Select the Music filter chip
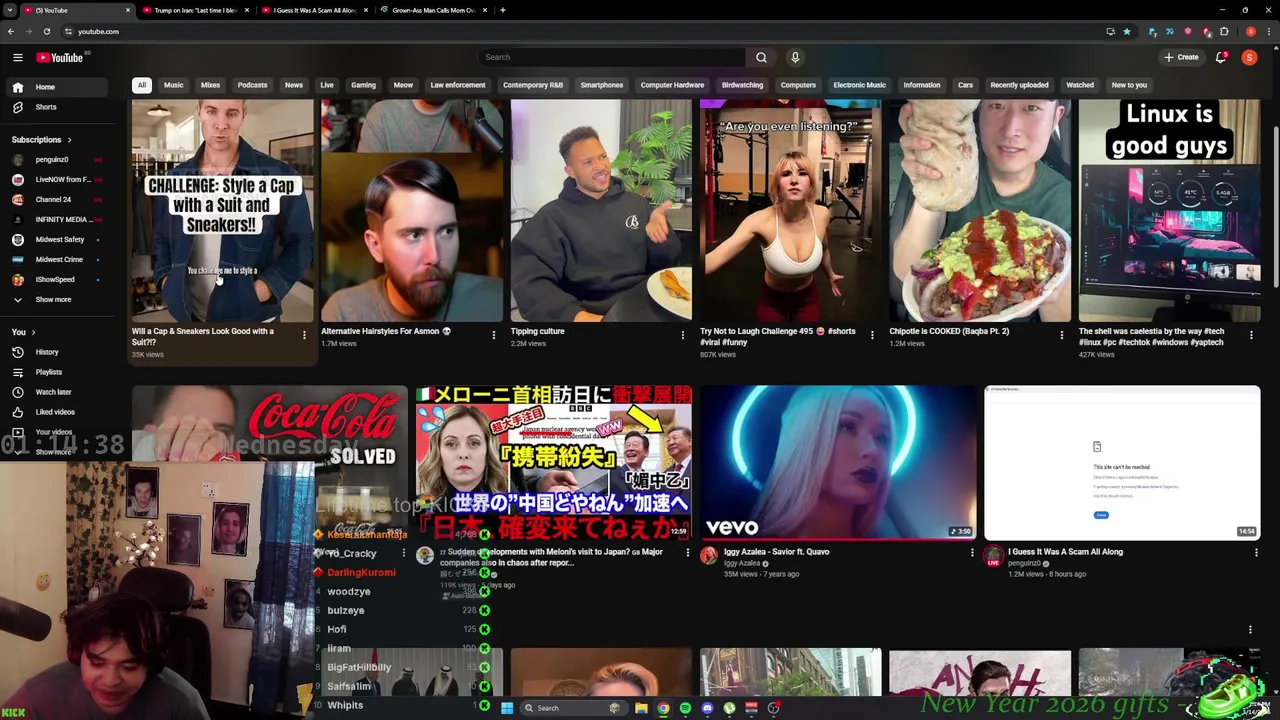 pyautogui.click(x=174, y=85)
